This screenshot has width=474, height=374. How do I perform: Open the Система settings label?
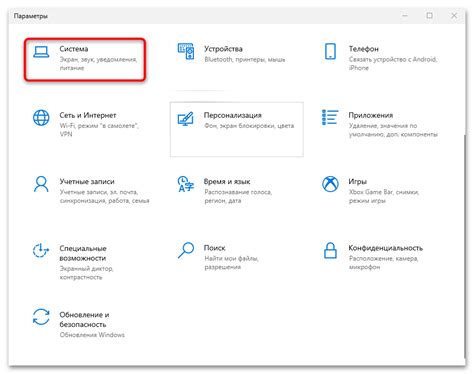pyautogui.click(x=74, y=49)
